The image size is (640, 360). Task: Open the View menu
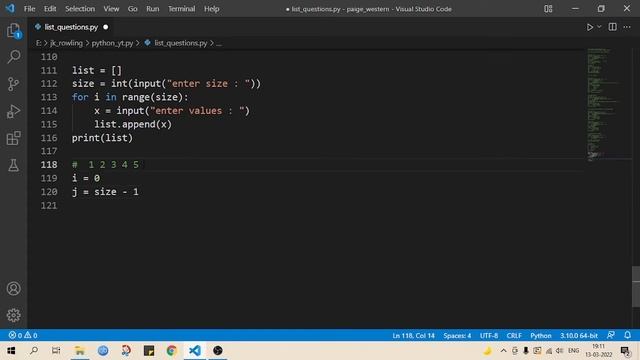(x=111, y=9)
